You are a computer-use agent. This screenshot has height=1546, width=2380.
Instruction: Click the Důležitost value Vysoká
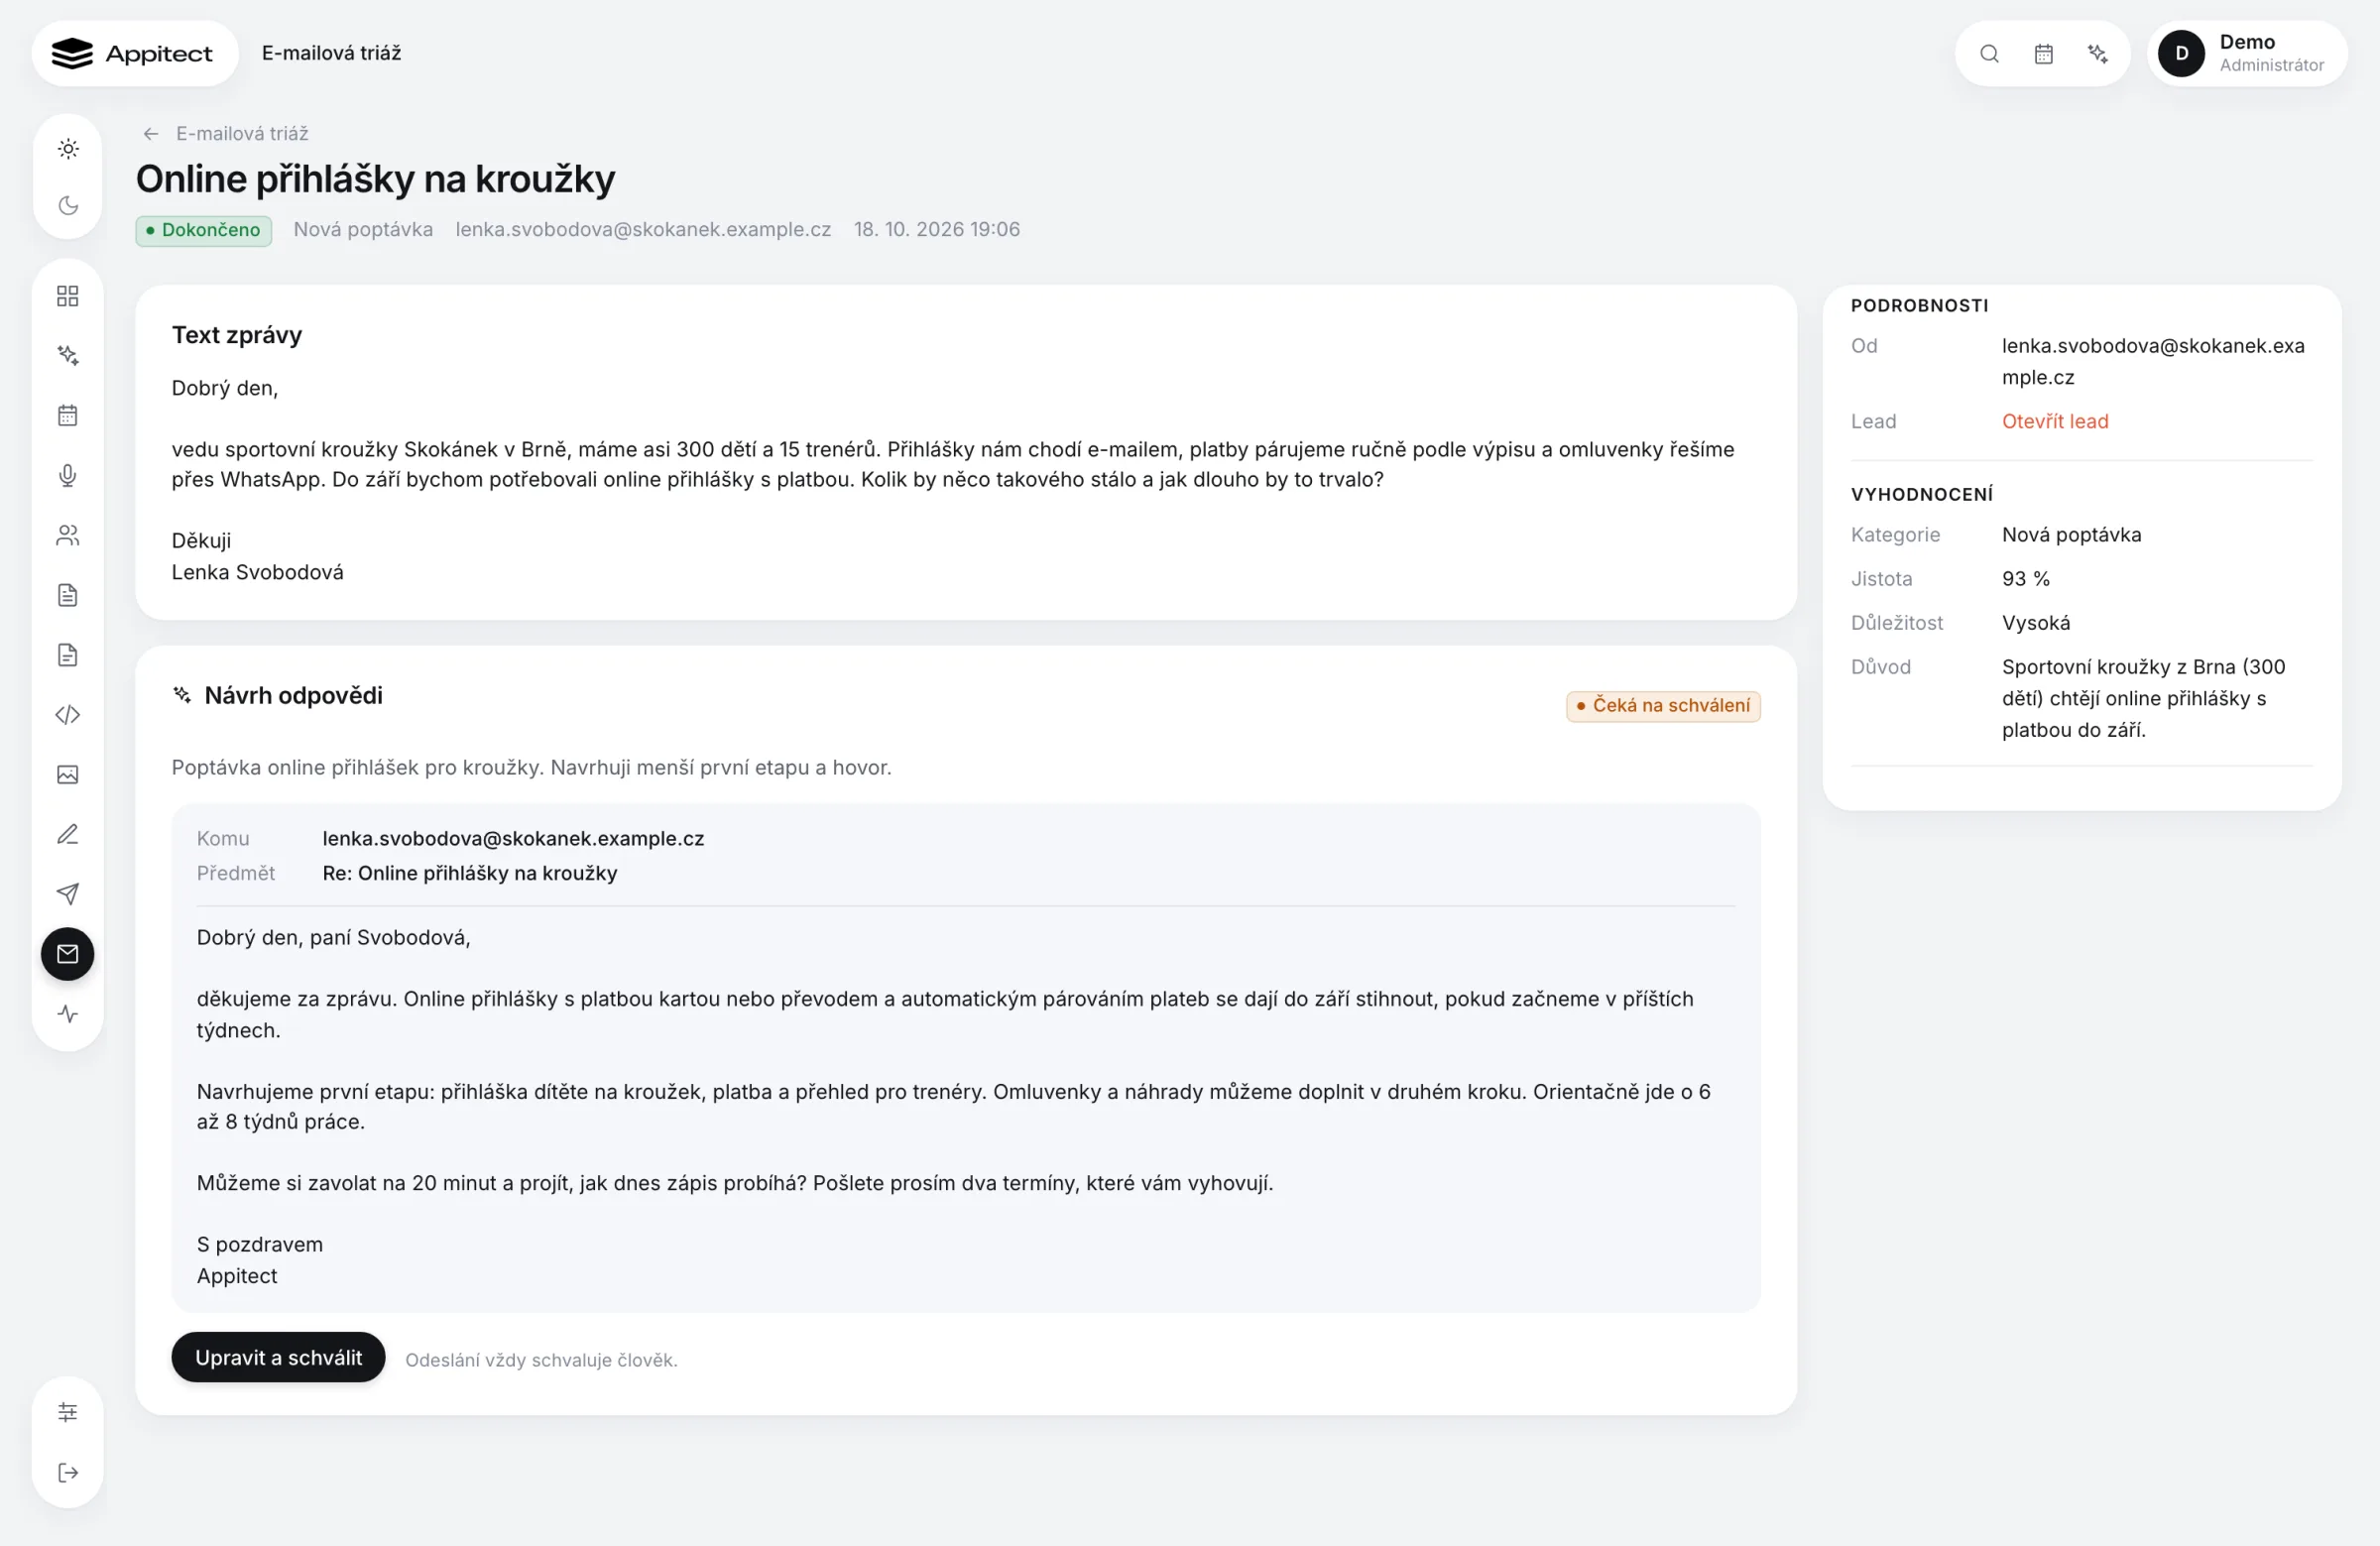[2036, 622]
